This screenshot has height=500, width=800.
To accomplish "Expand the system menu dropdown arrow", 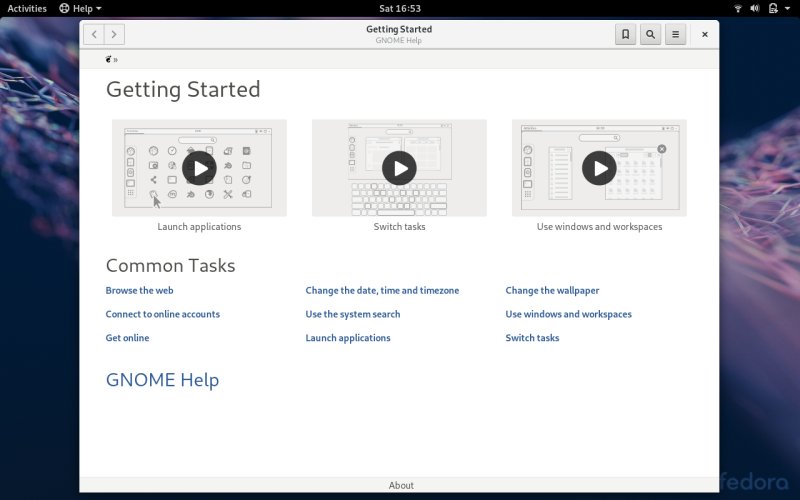I will click(787, 9).
